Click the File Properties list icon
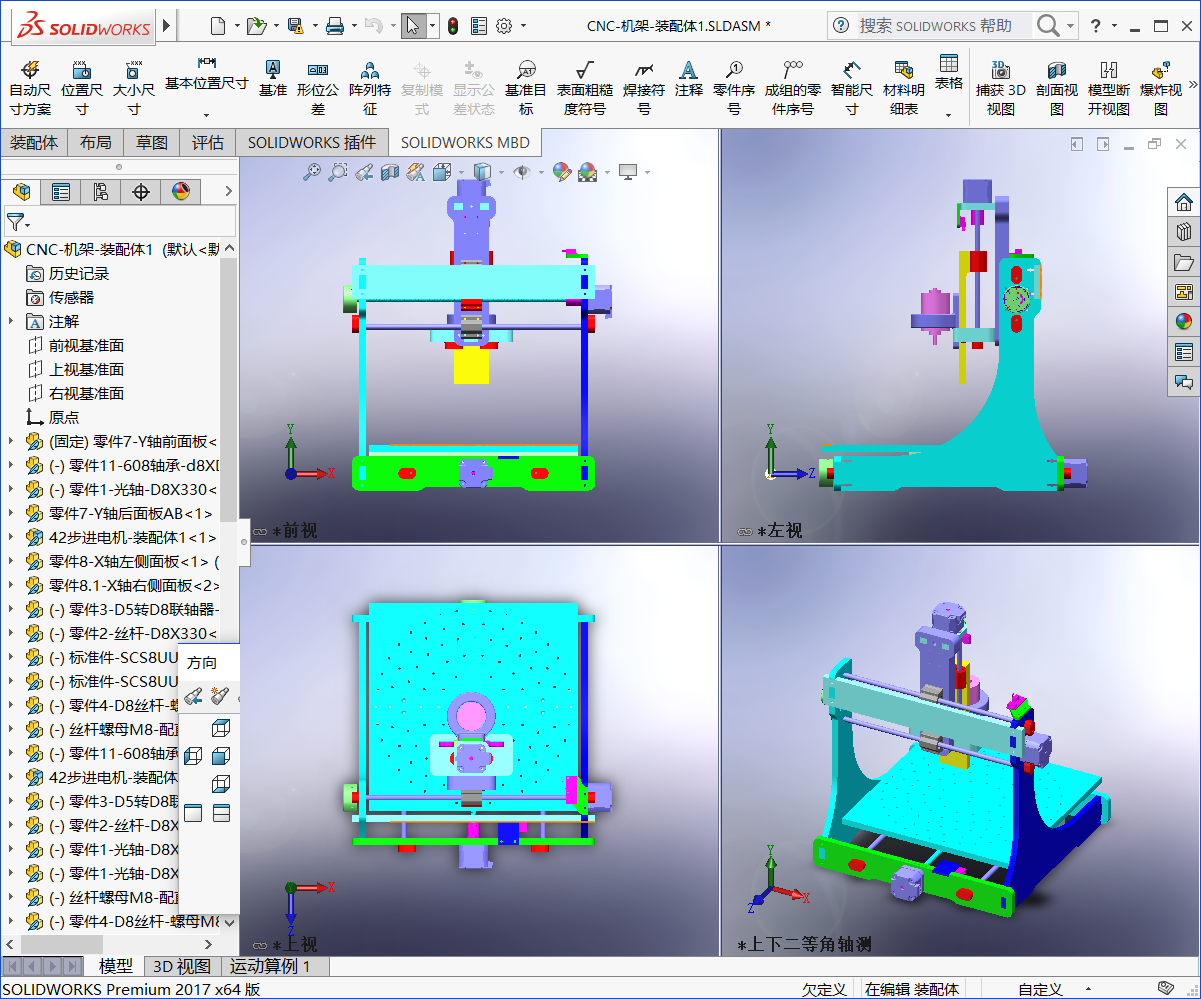 click(478, 25)
